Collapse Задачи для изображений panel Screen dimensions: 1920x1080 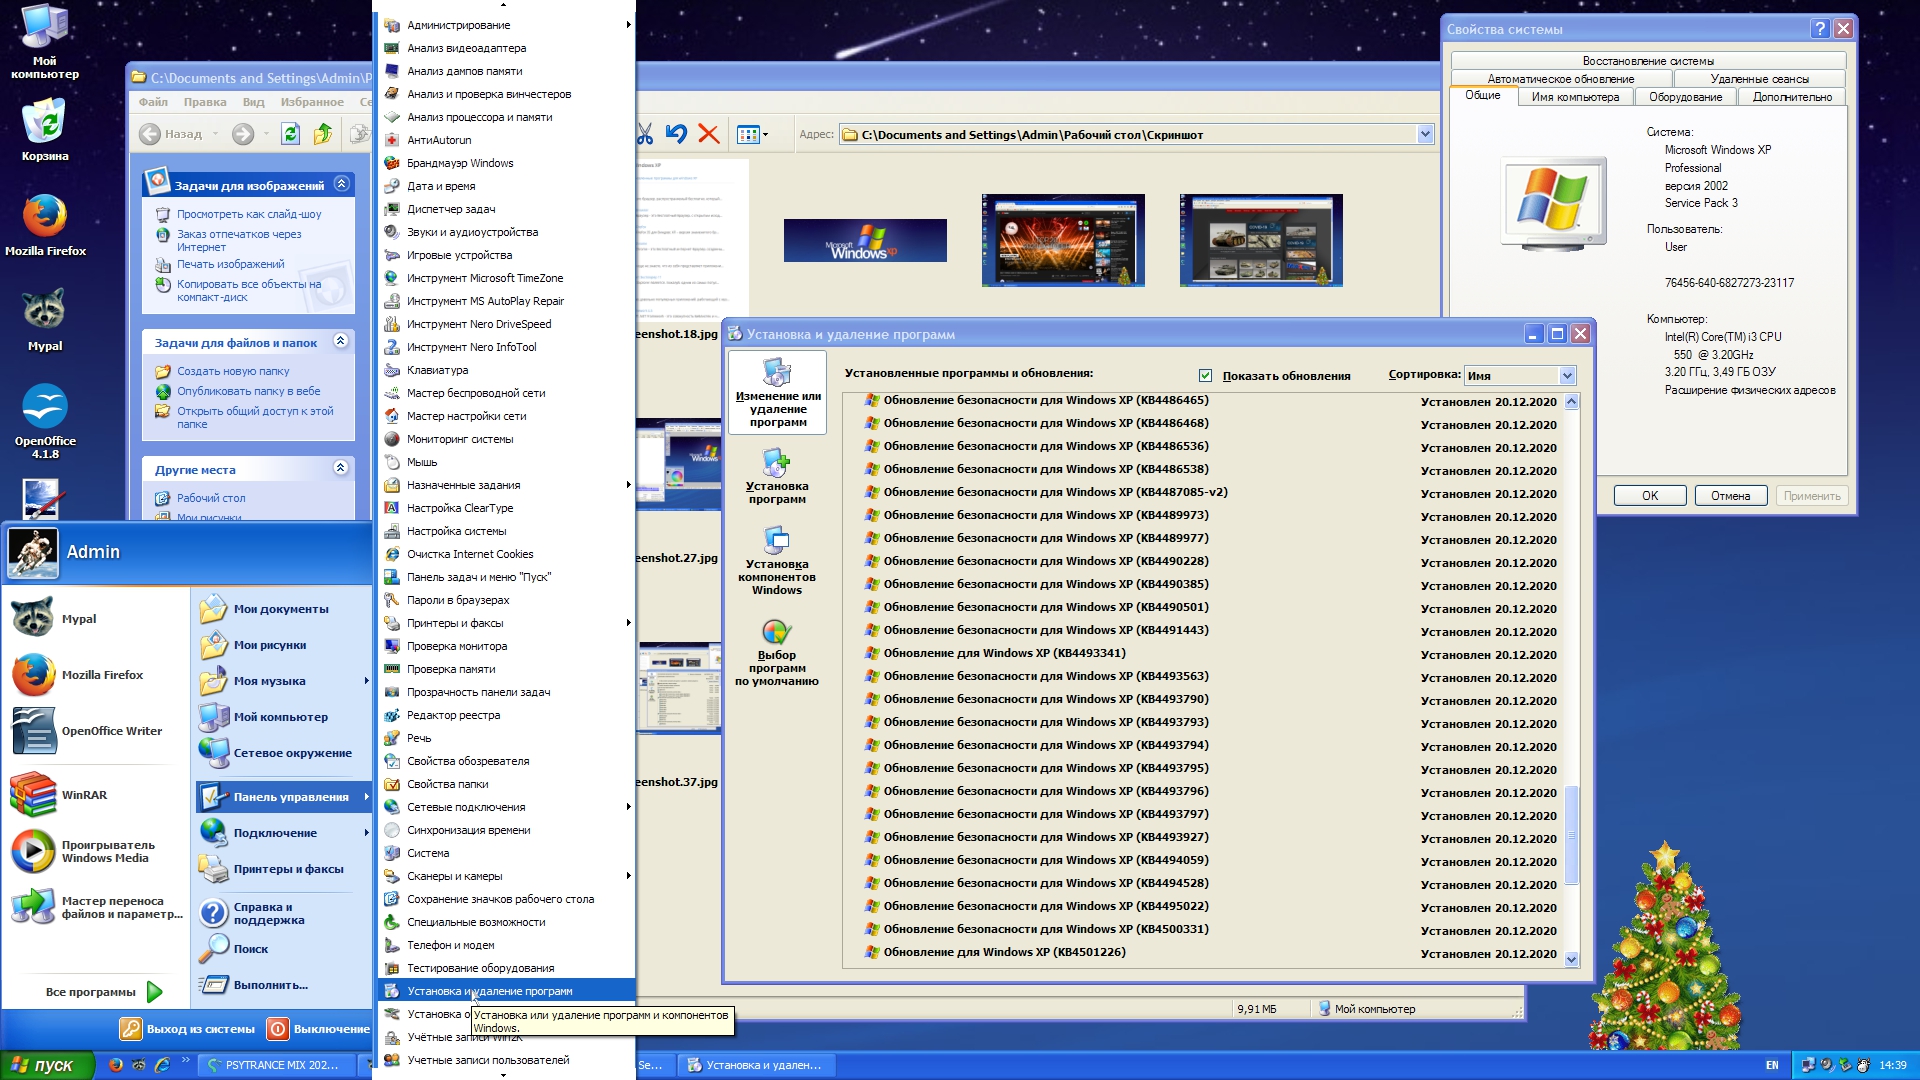342,184
